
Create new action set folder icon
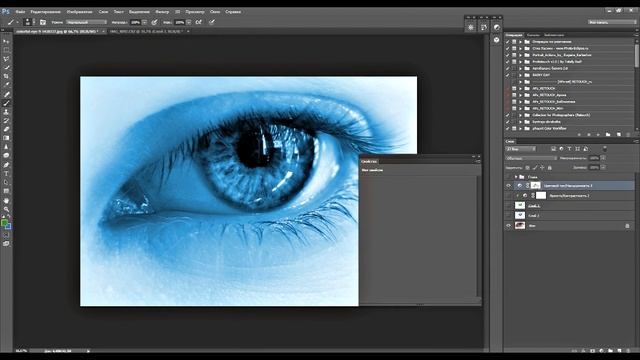click(608, 134)
